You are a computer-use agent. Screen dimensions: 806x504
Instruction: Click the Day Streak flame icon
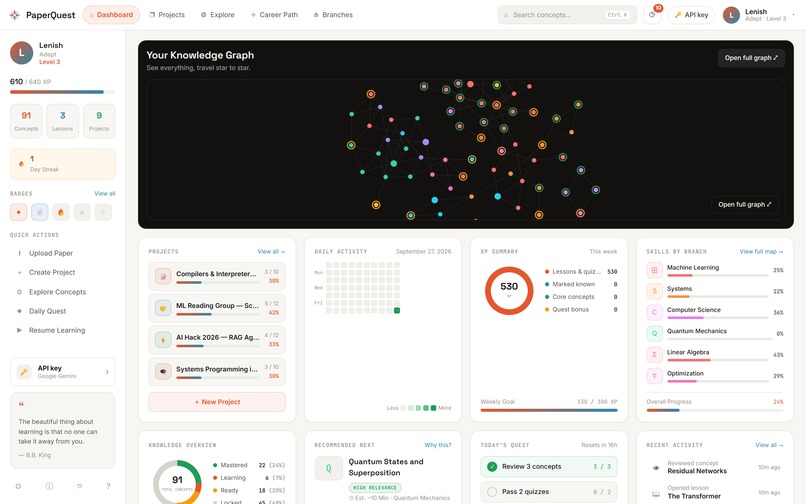(x=21, y=164)
